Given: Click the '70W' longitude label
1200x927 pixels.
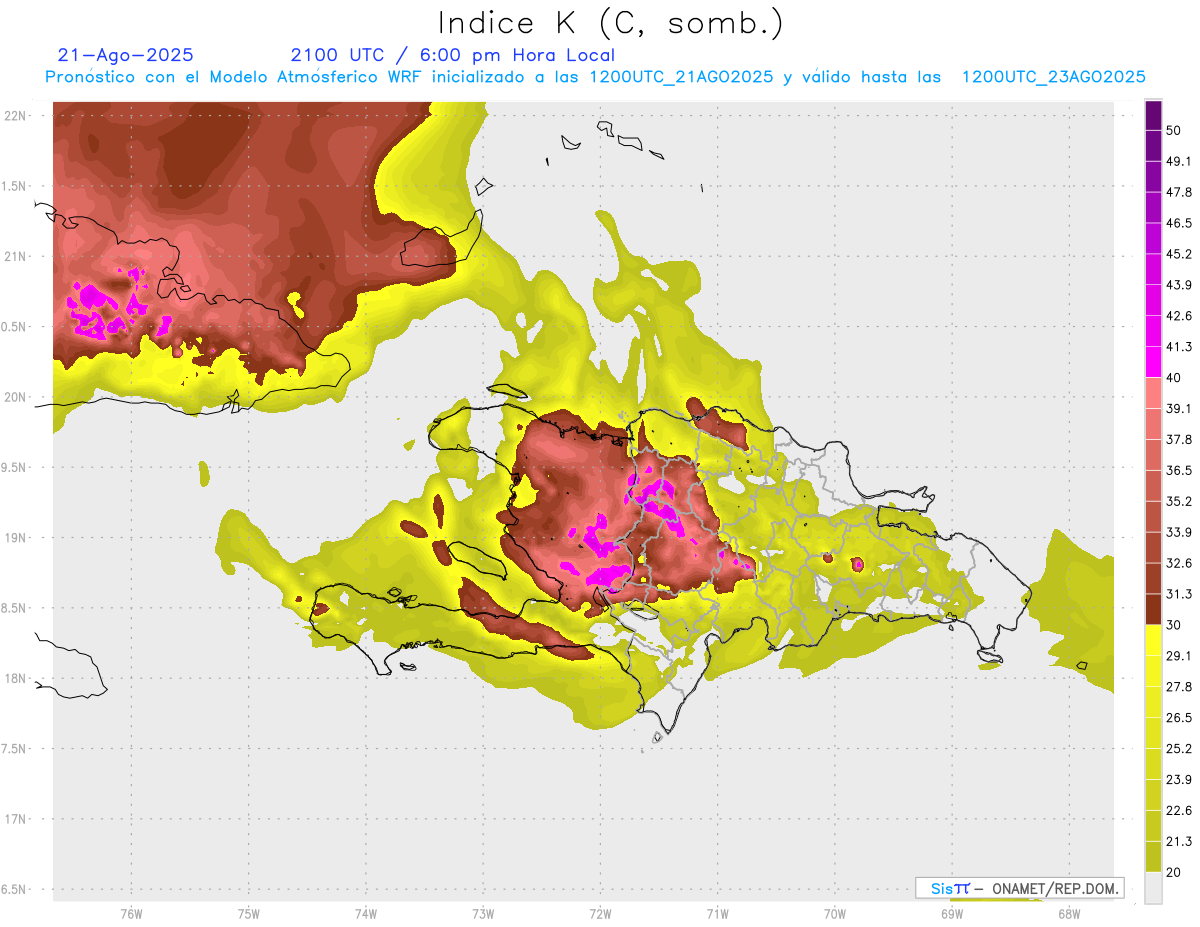Looking at the screenshot, I should (835, 914).
